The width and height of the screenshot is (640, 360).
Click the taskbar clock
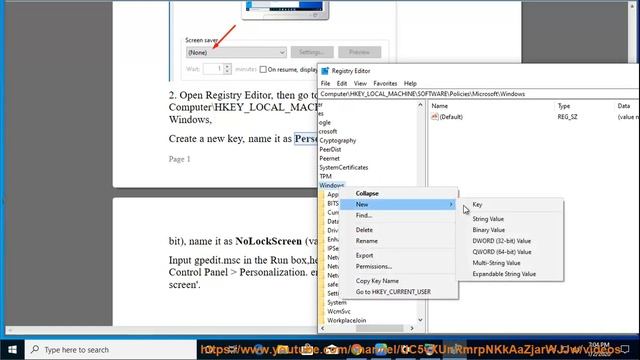pos(599,349)
